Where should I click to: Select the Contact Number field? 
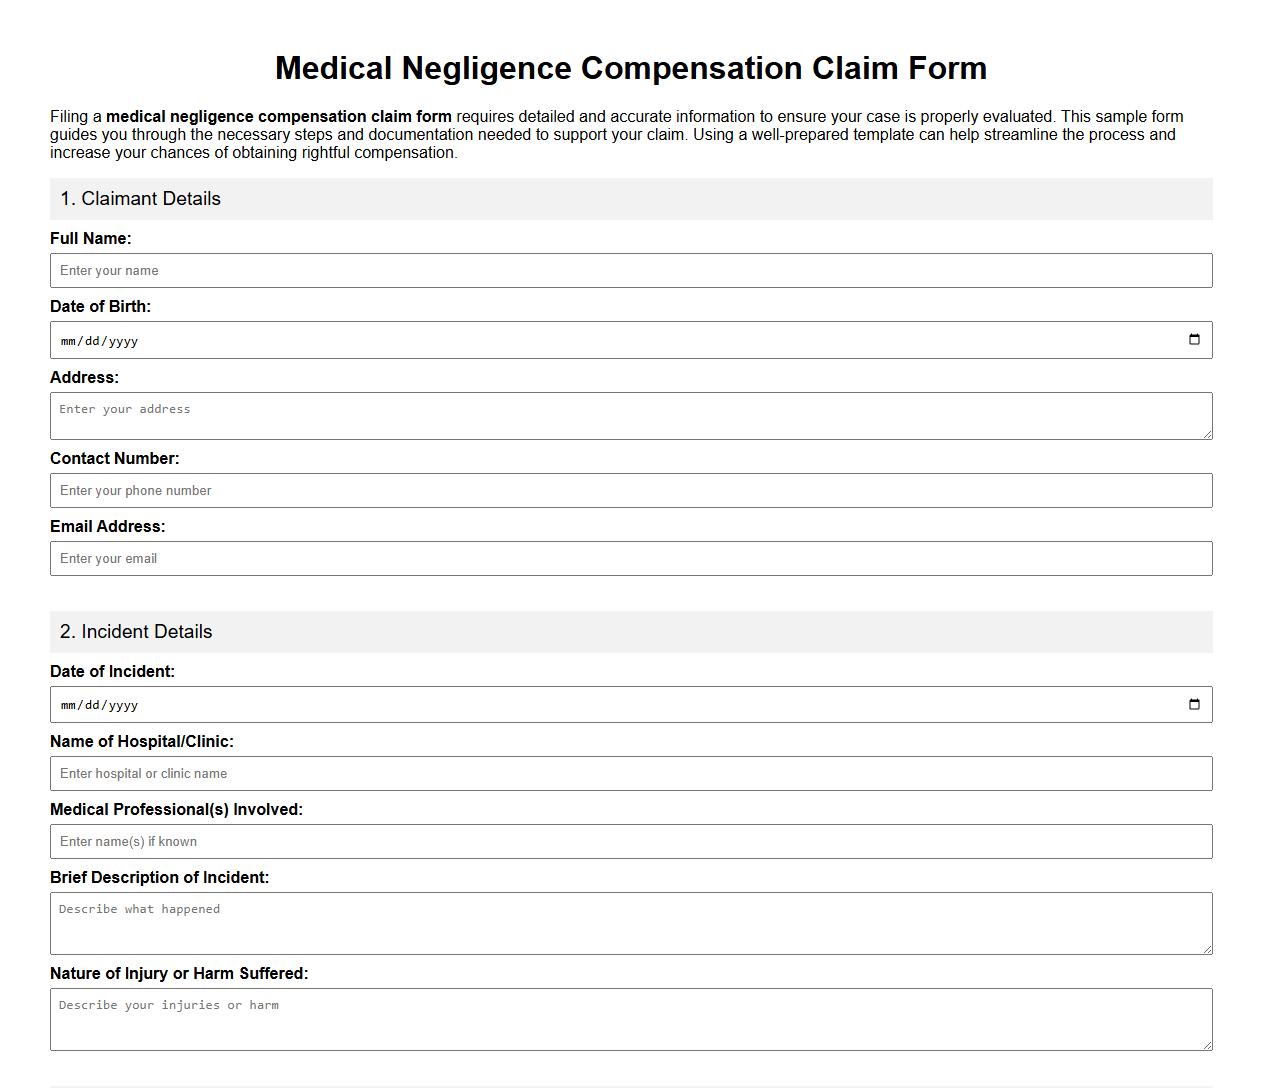point(630,490)
